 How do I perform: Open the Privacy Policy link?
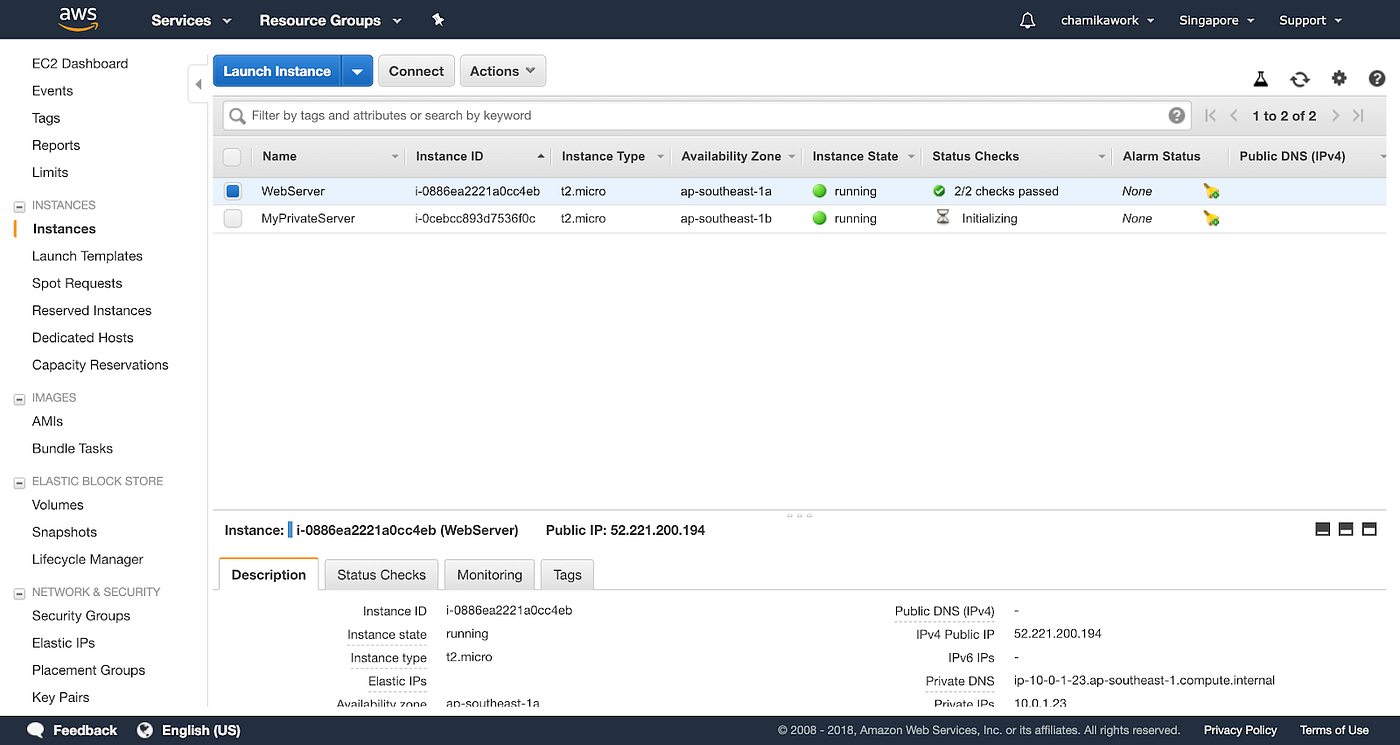point(1240,730)
